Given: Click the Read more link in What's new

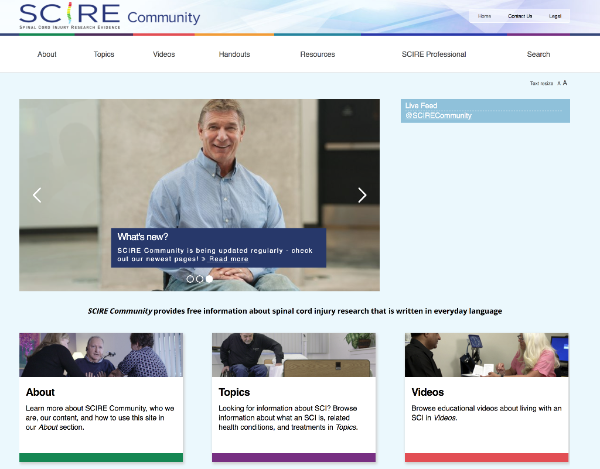Looking at the screenshot, I should coord(229,259).
